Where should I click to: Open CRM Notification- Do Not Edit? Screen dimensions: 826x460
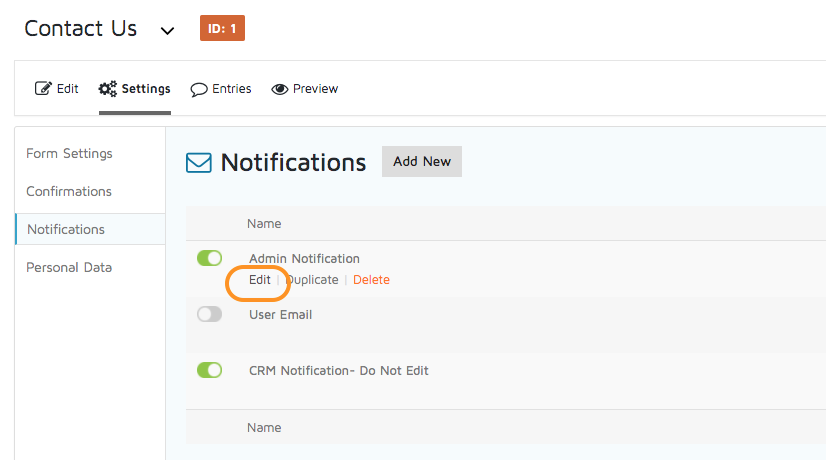[339, 370]
